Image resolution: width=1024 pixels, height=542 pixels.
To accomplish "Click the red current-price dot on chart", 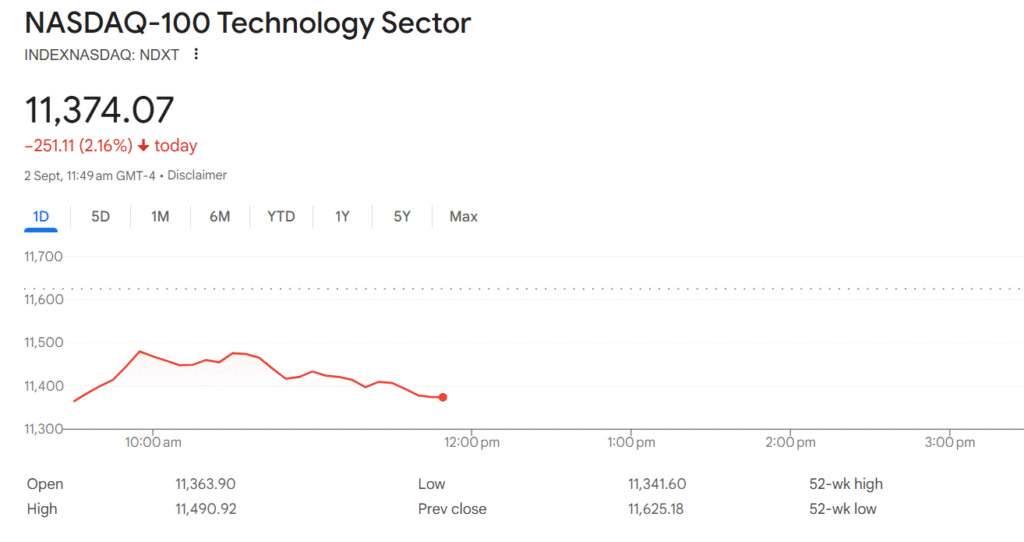I will (443, 397).
